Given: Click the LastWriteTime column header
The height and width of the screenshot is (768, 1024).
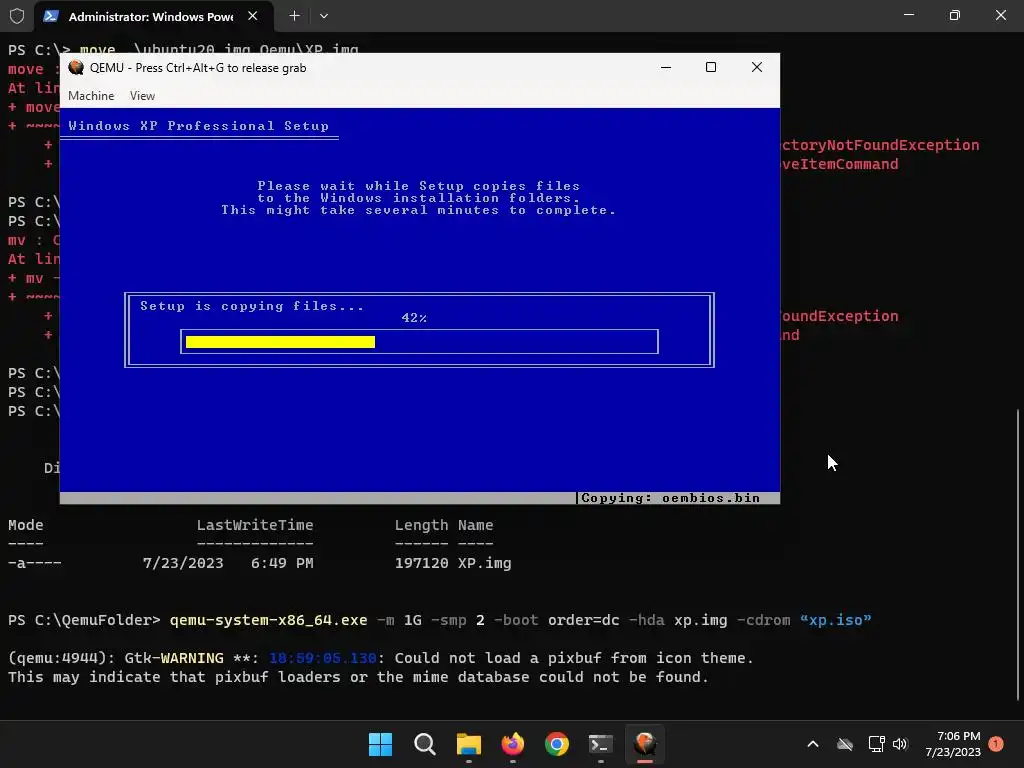Looking at the screenshot, I should coord(255,525).
